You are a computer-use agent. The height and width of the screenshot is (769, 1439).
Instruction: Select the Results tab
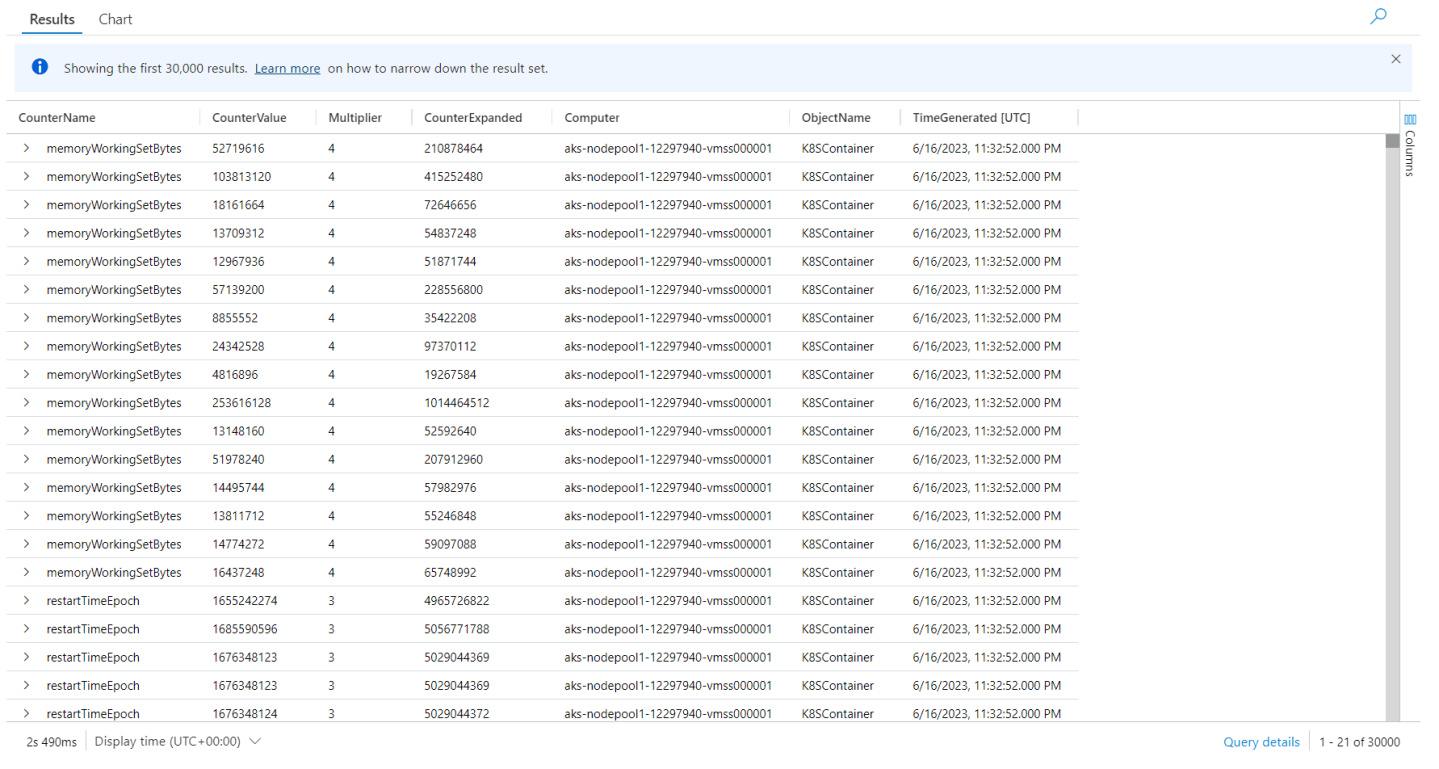[x=52, y=19]
